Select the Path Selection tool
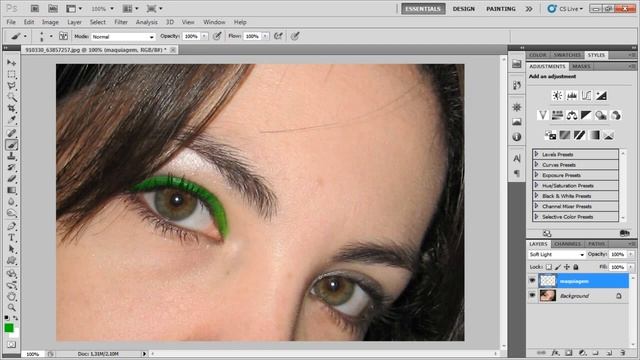Screen dimensions: 640x360 click(11, 249)
